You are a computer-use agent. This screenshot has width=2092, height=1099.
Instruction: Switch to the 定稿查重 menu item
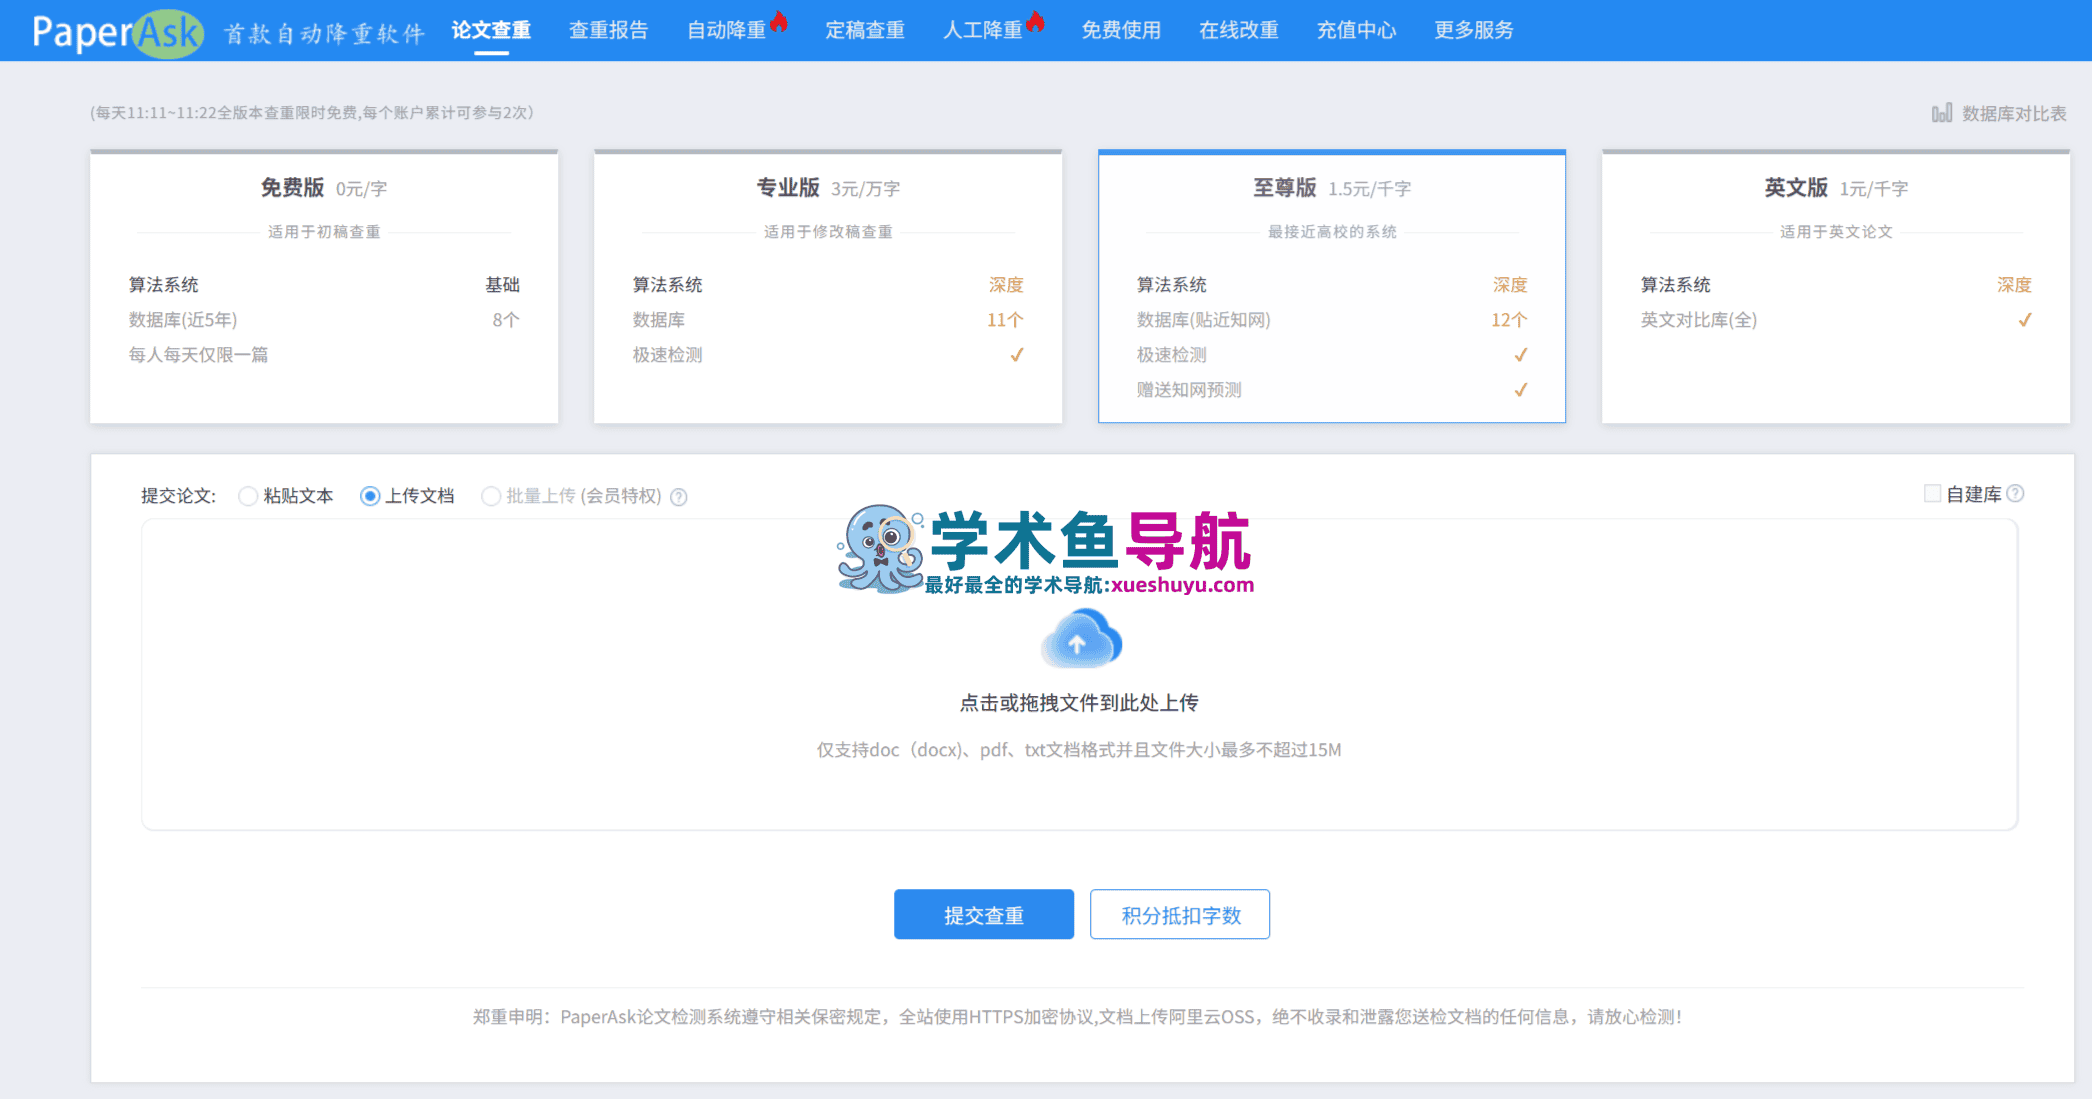[865, 30]
